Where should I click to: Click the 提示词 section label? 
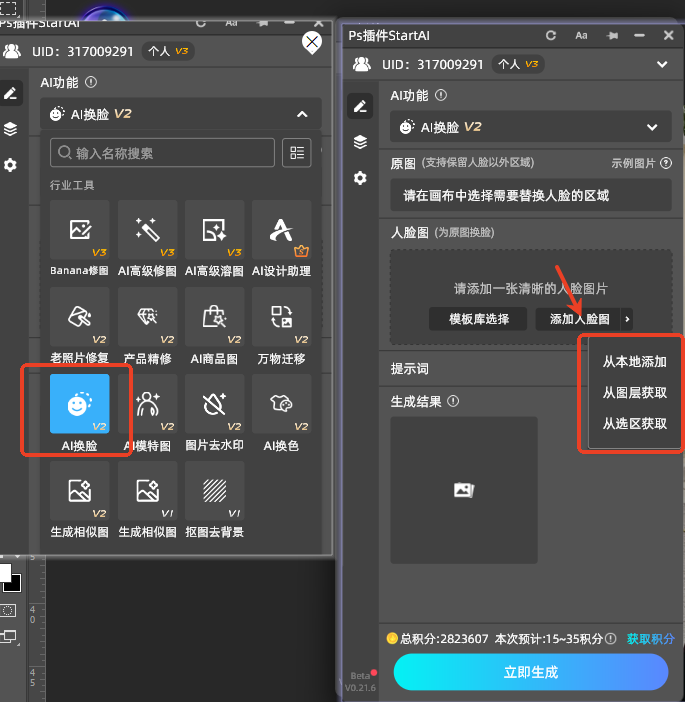click(x=409, y=369)
